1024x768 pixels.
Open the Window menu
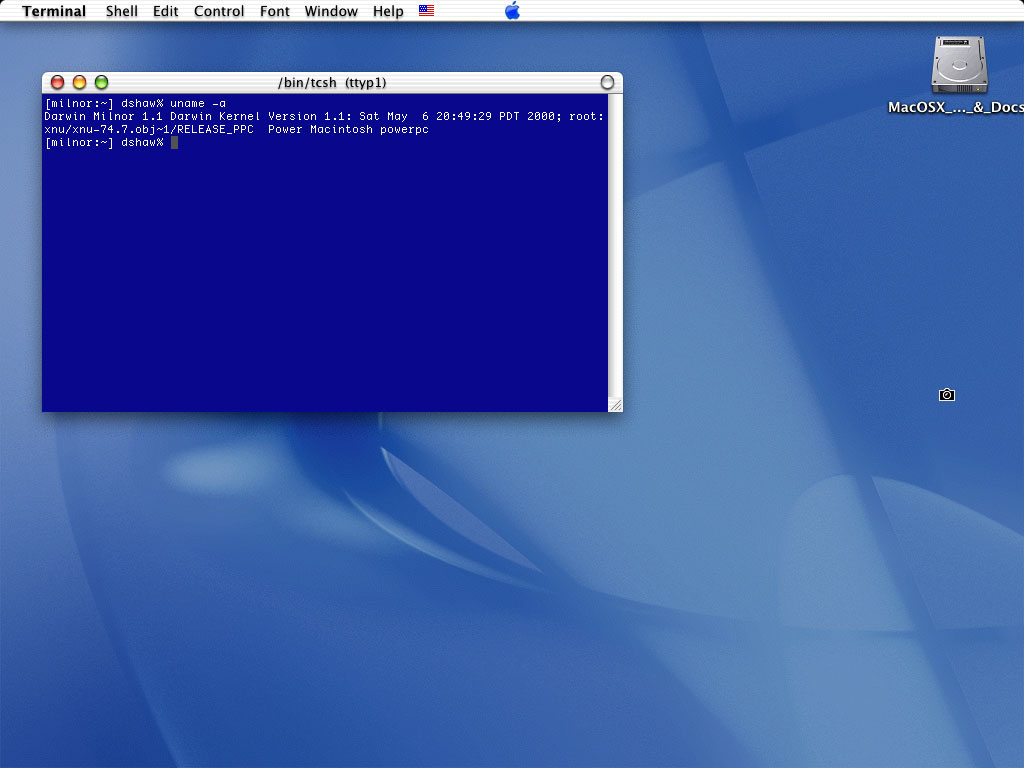click(x=331, y=11)
